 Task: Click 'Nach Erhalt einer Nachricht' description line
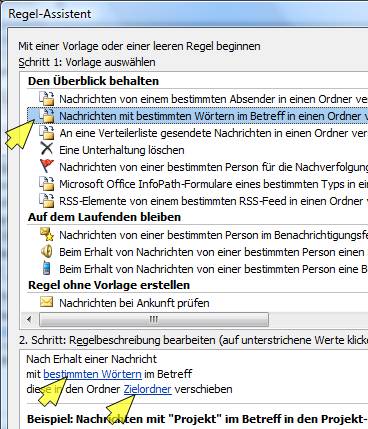coord(91,359)
